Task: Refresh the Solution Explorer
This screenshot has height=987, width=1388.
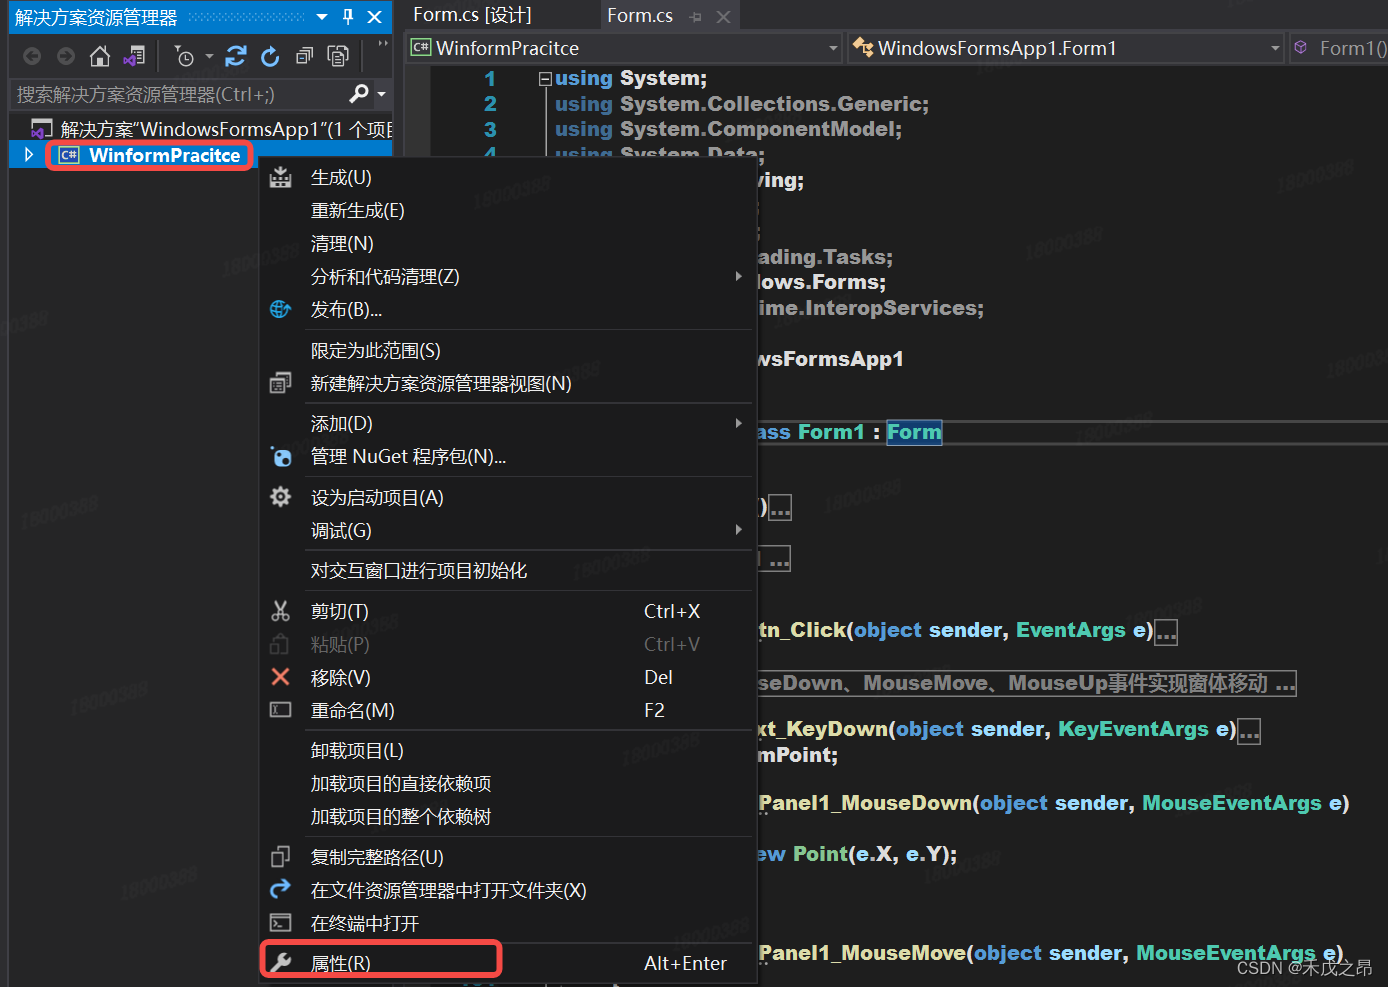Action: point(270,56)
